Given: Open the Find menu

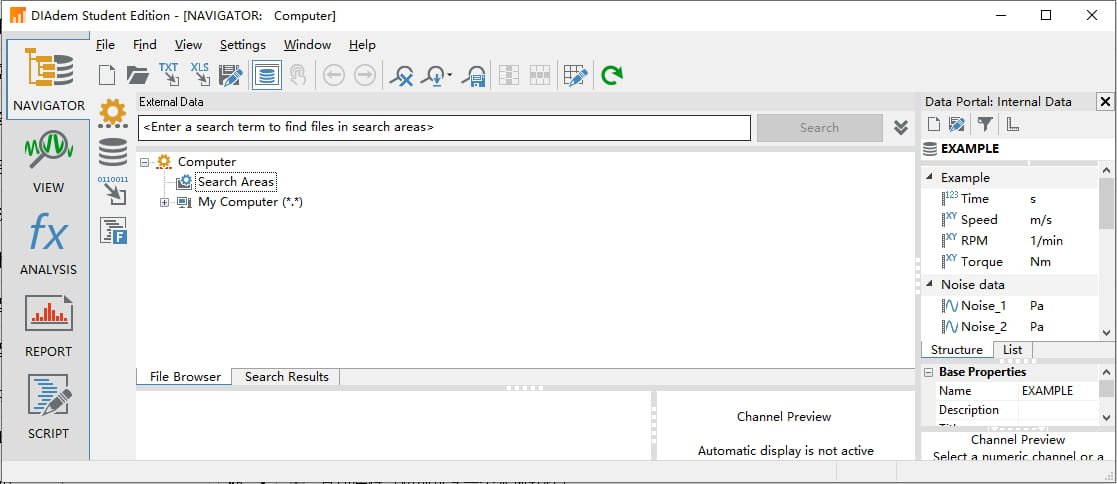Looking at the screenshot, I should (145, 45).
